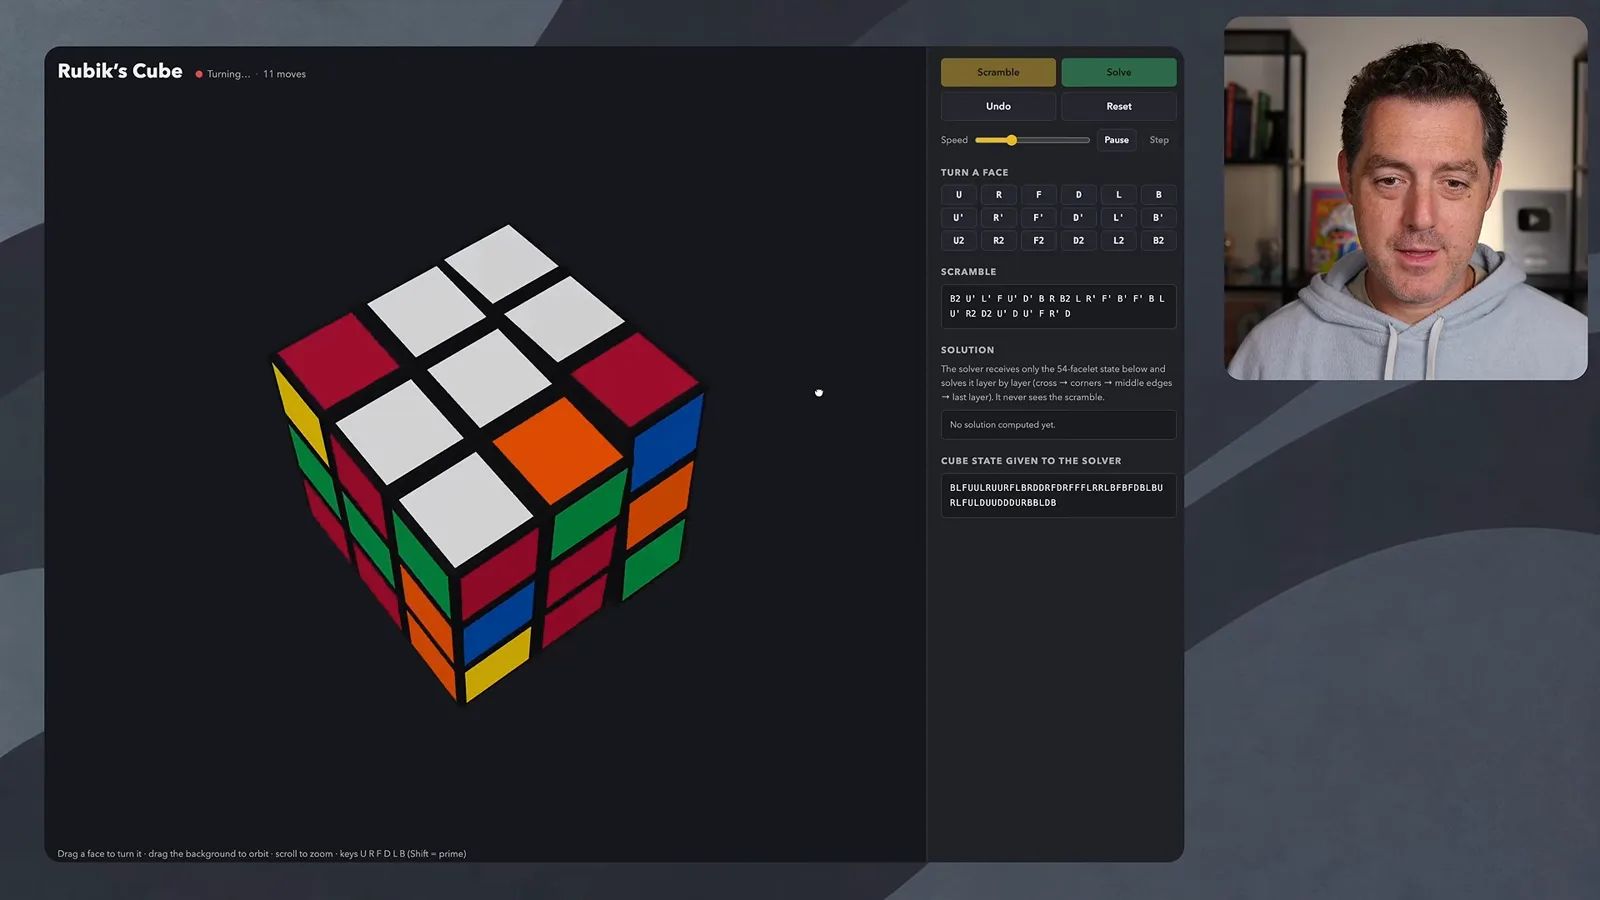Image resolution: width=1600 pixels, height=900 pixels.
Task: Apply the R2 double turn
Action: click(998, 240)
